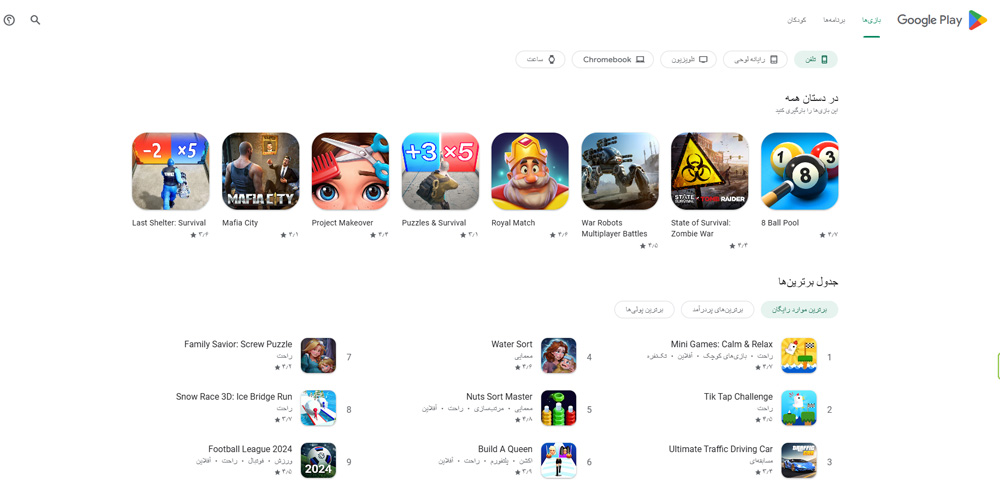The image size is (1000, 500).
Task: Open the Mafia City game icon
Action: click(x=260, y=171)
